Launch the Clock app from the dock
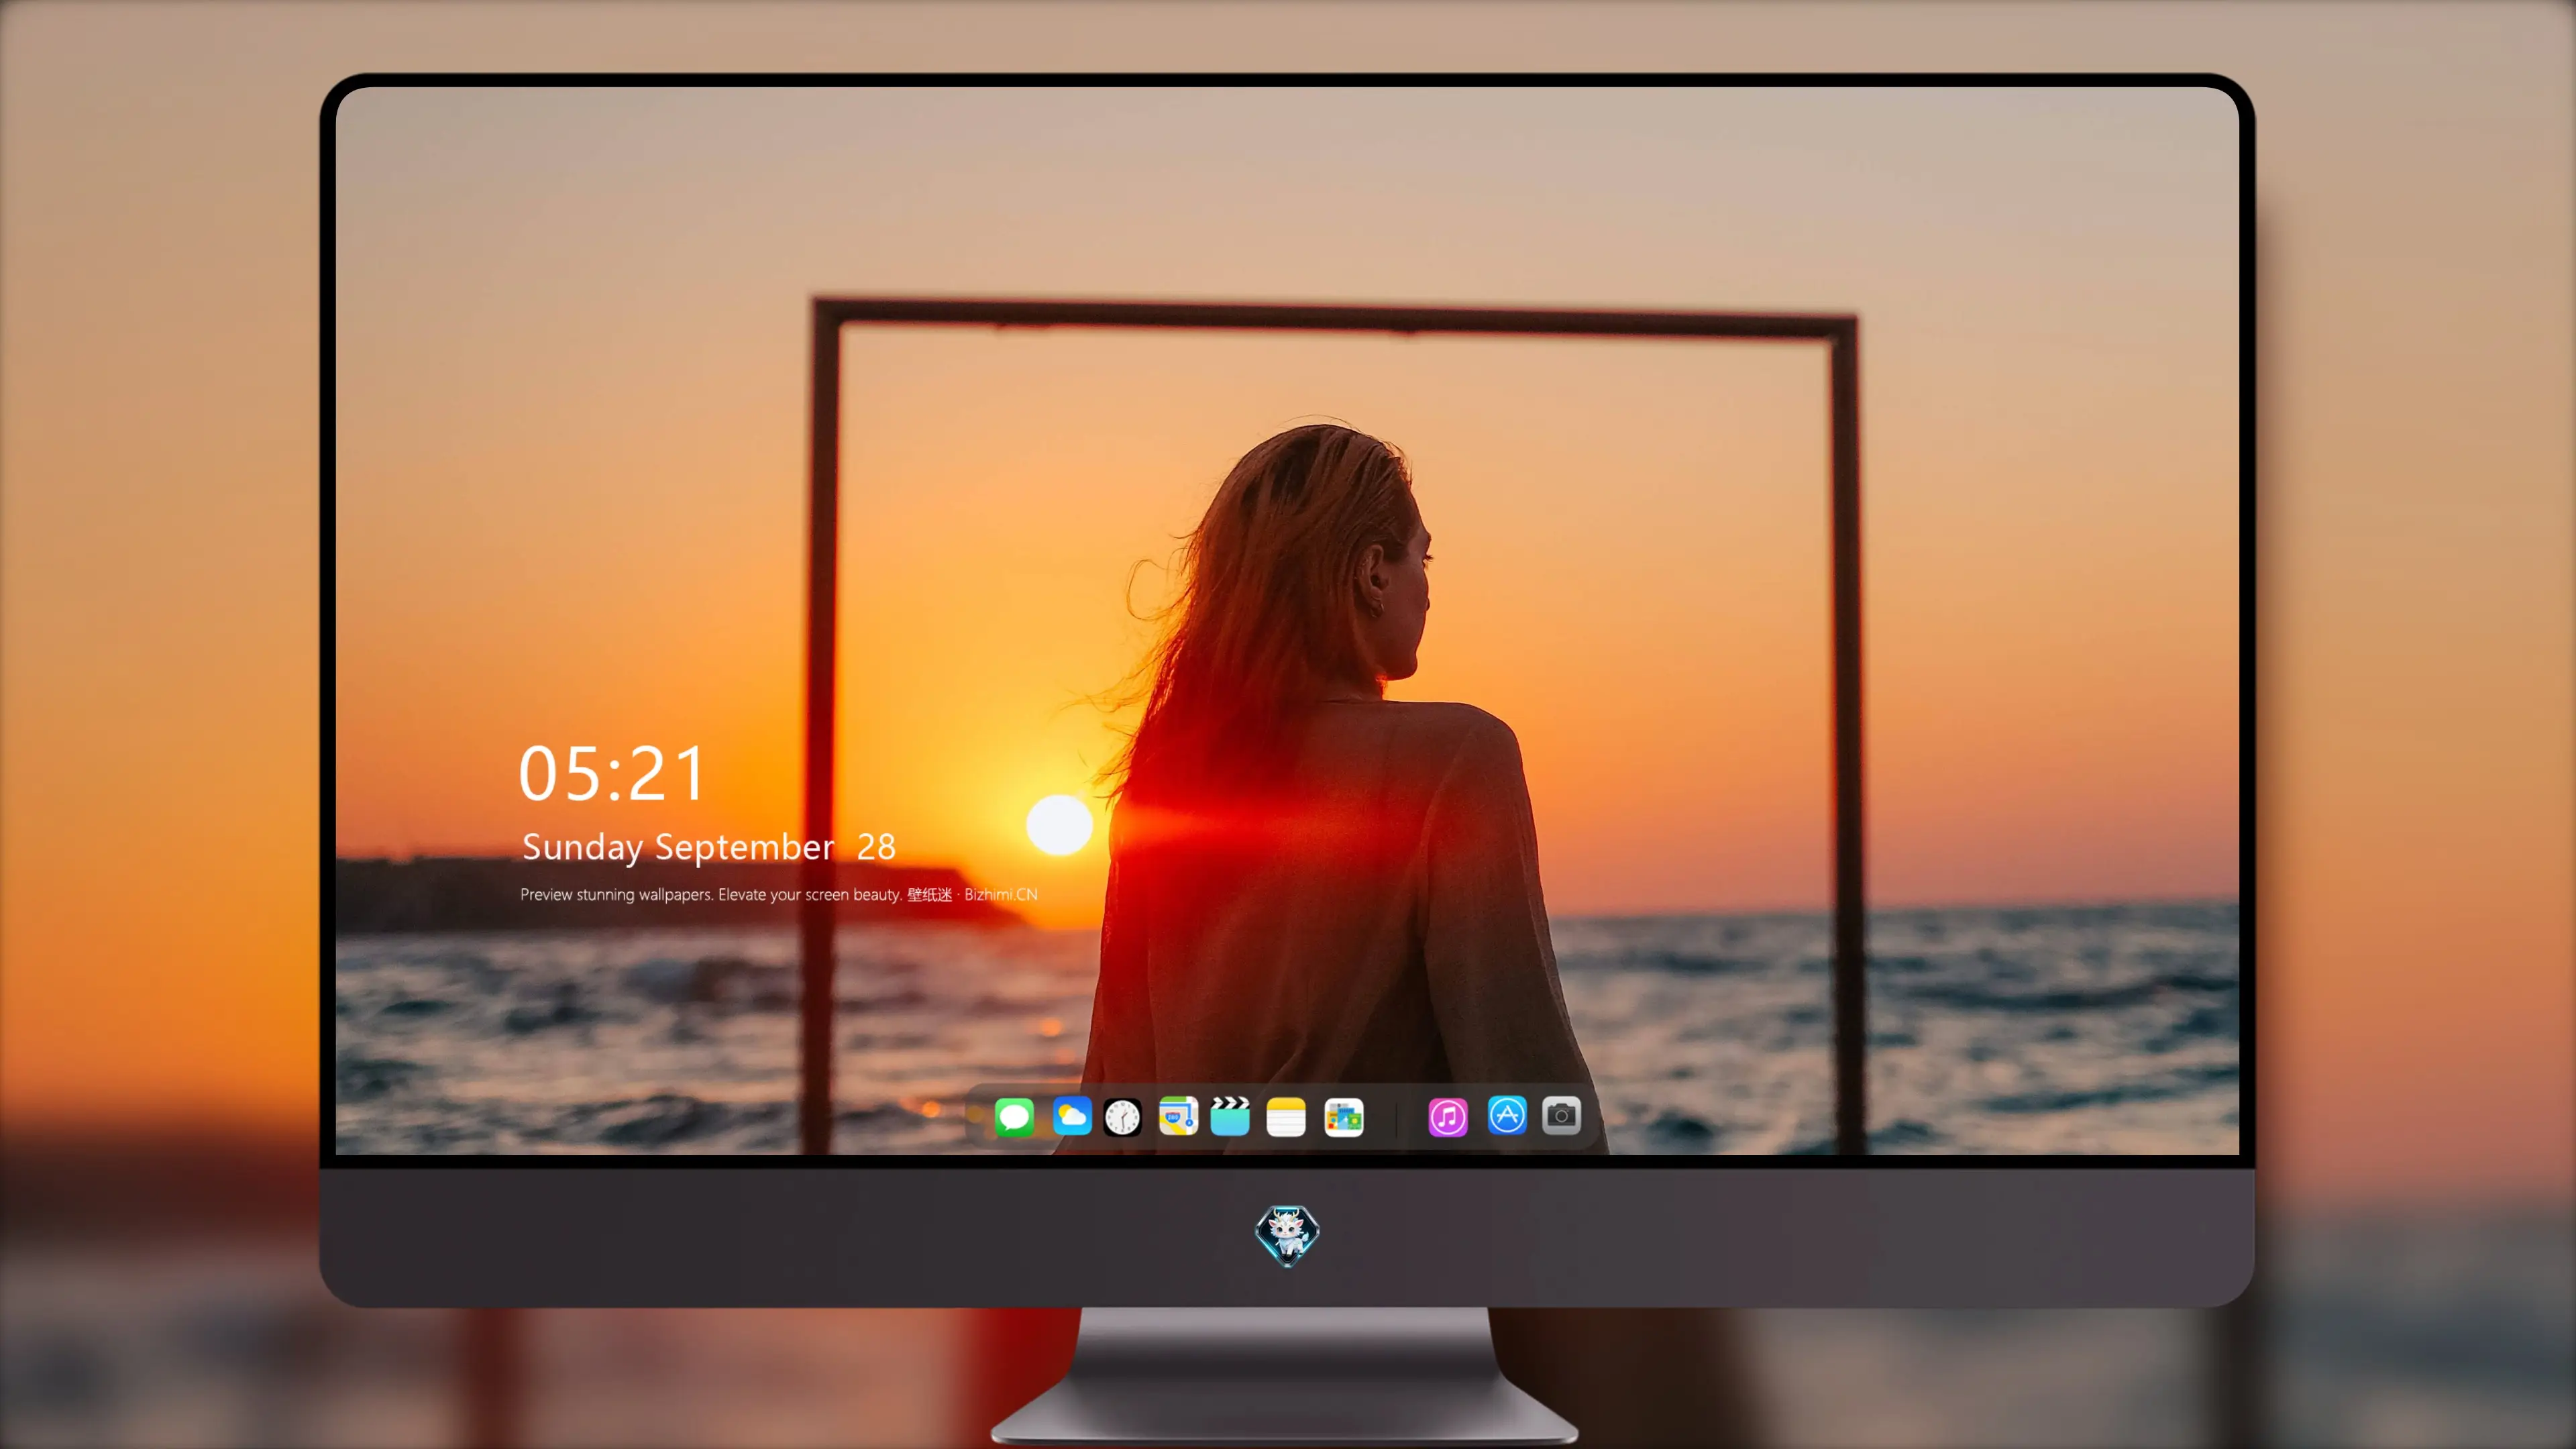 (x=1122, y=1117)
